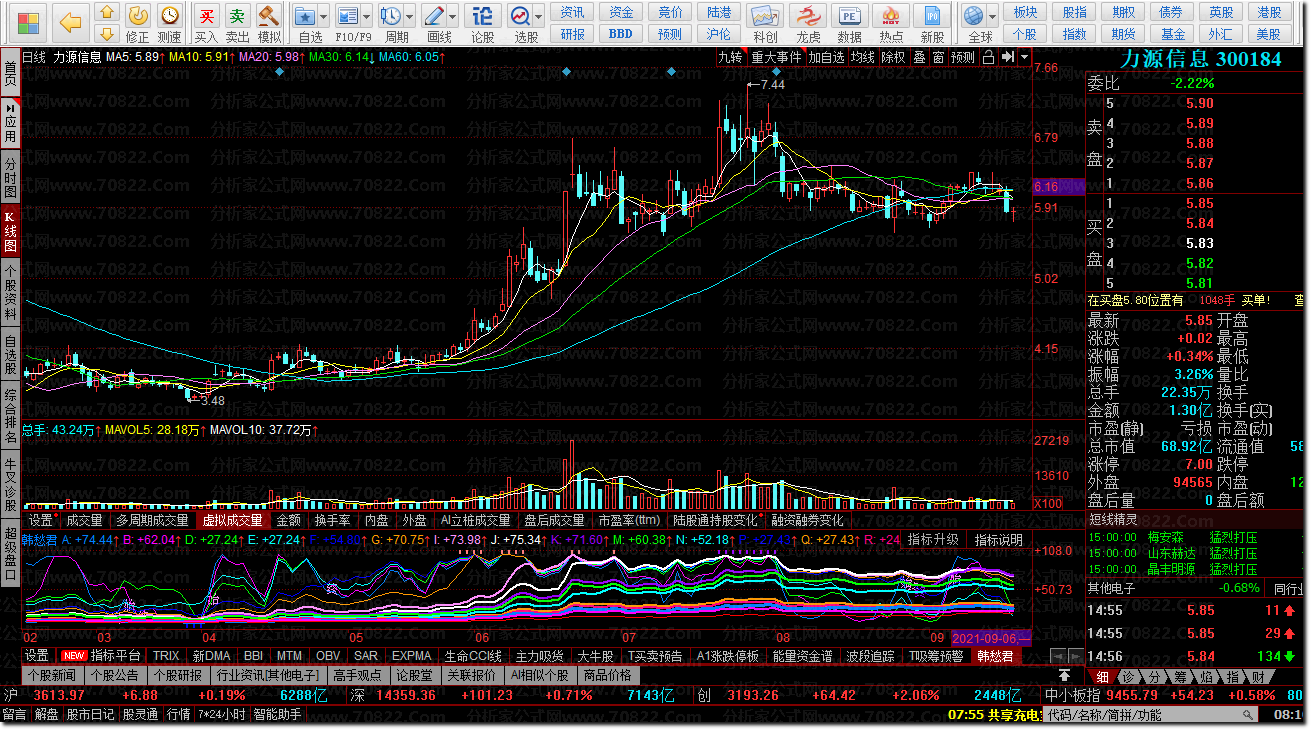Screen dimensions: 1312x730
Task: Toggle the 预测 forecast option above chart
Action: click(x=963, y=57)
